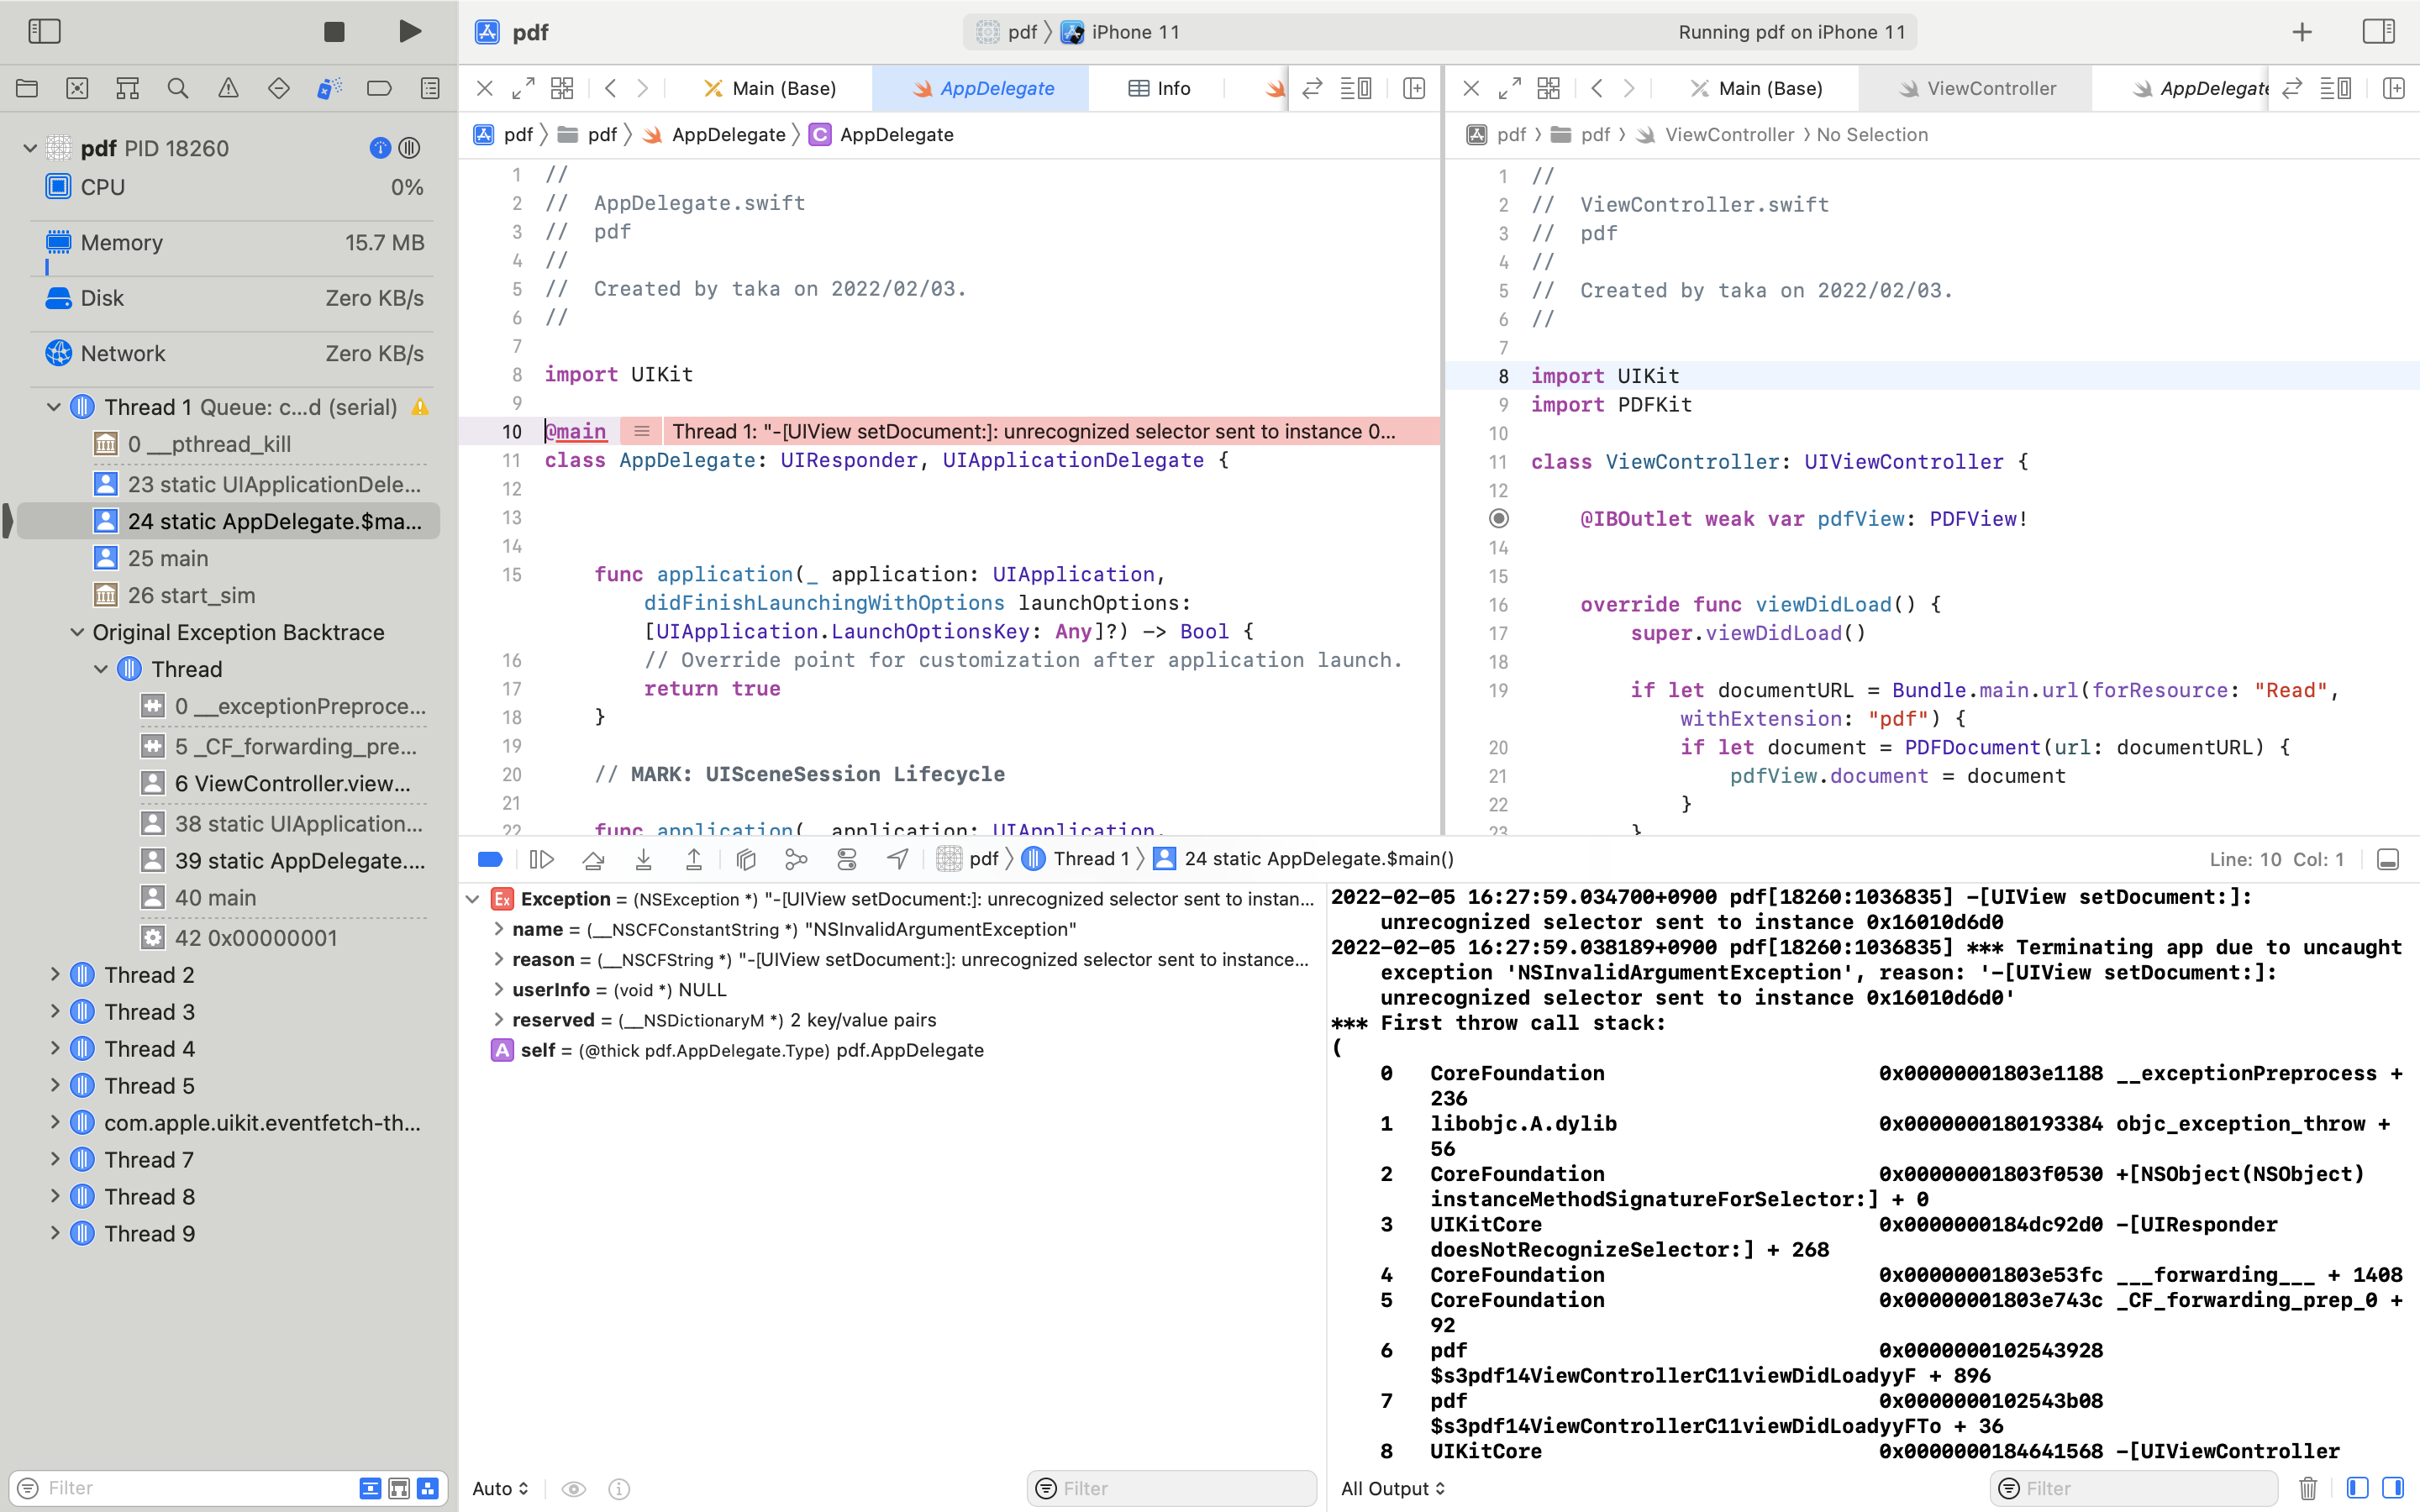
Task: Collapse the Original Exception Backtrace group
Action: pos(77,632)
